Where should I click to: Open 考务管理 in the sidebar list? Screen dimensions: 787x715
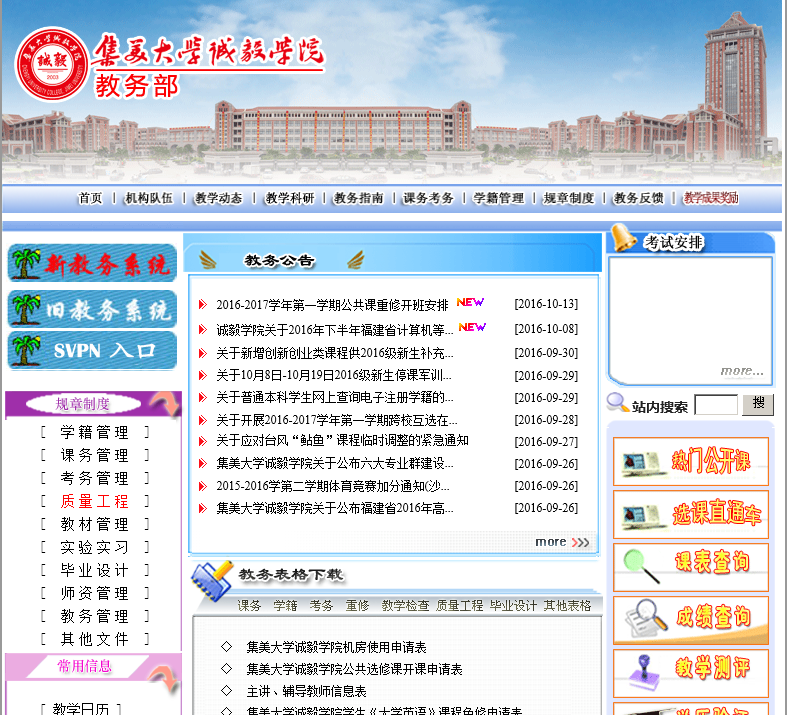(95, 478)
